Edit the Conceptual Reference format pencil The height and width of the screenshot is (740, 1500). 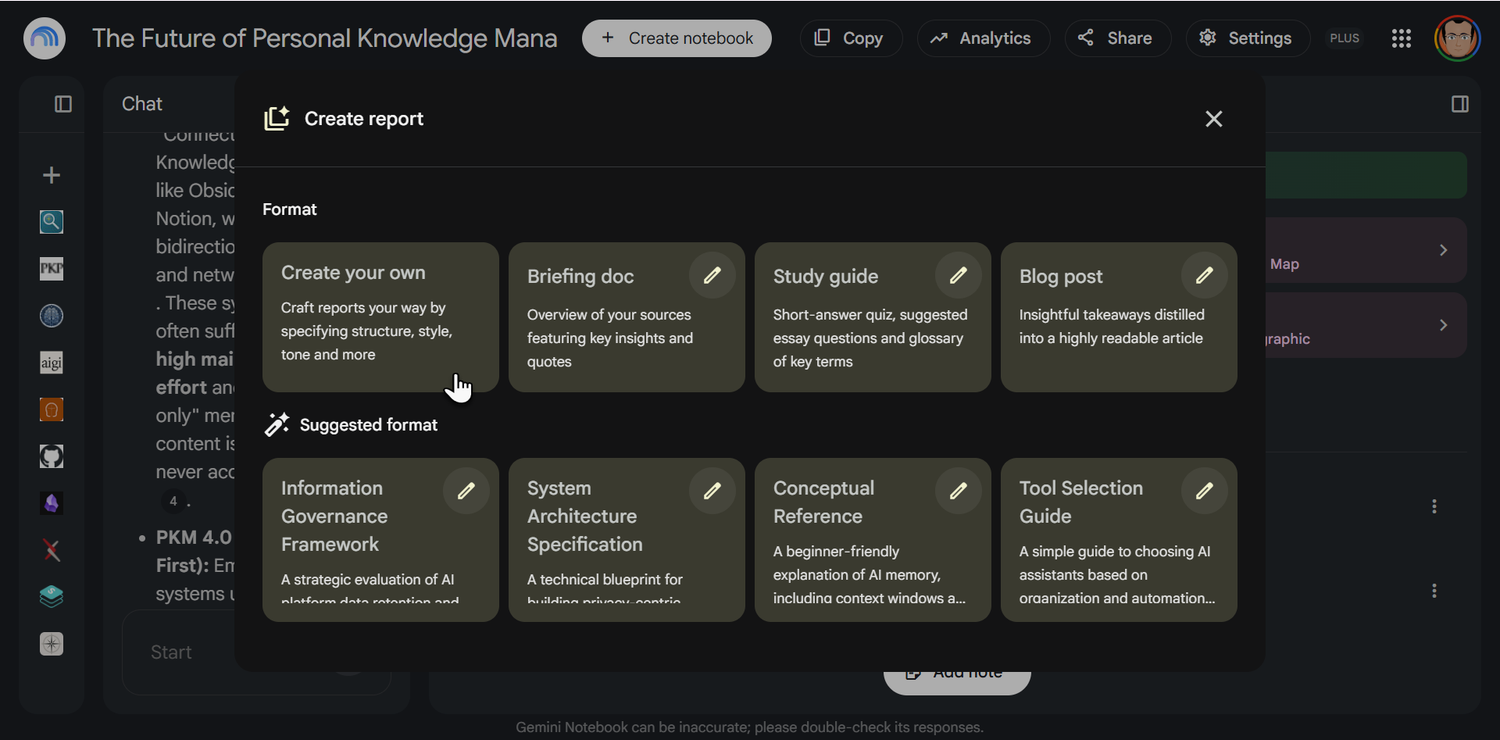(958, 491)
